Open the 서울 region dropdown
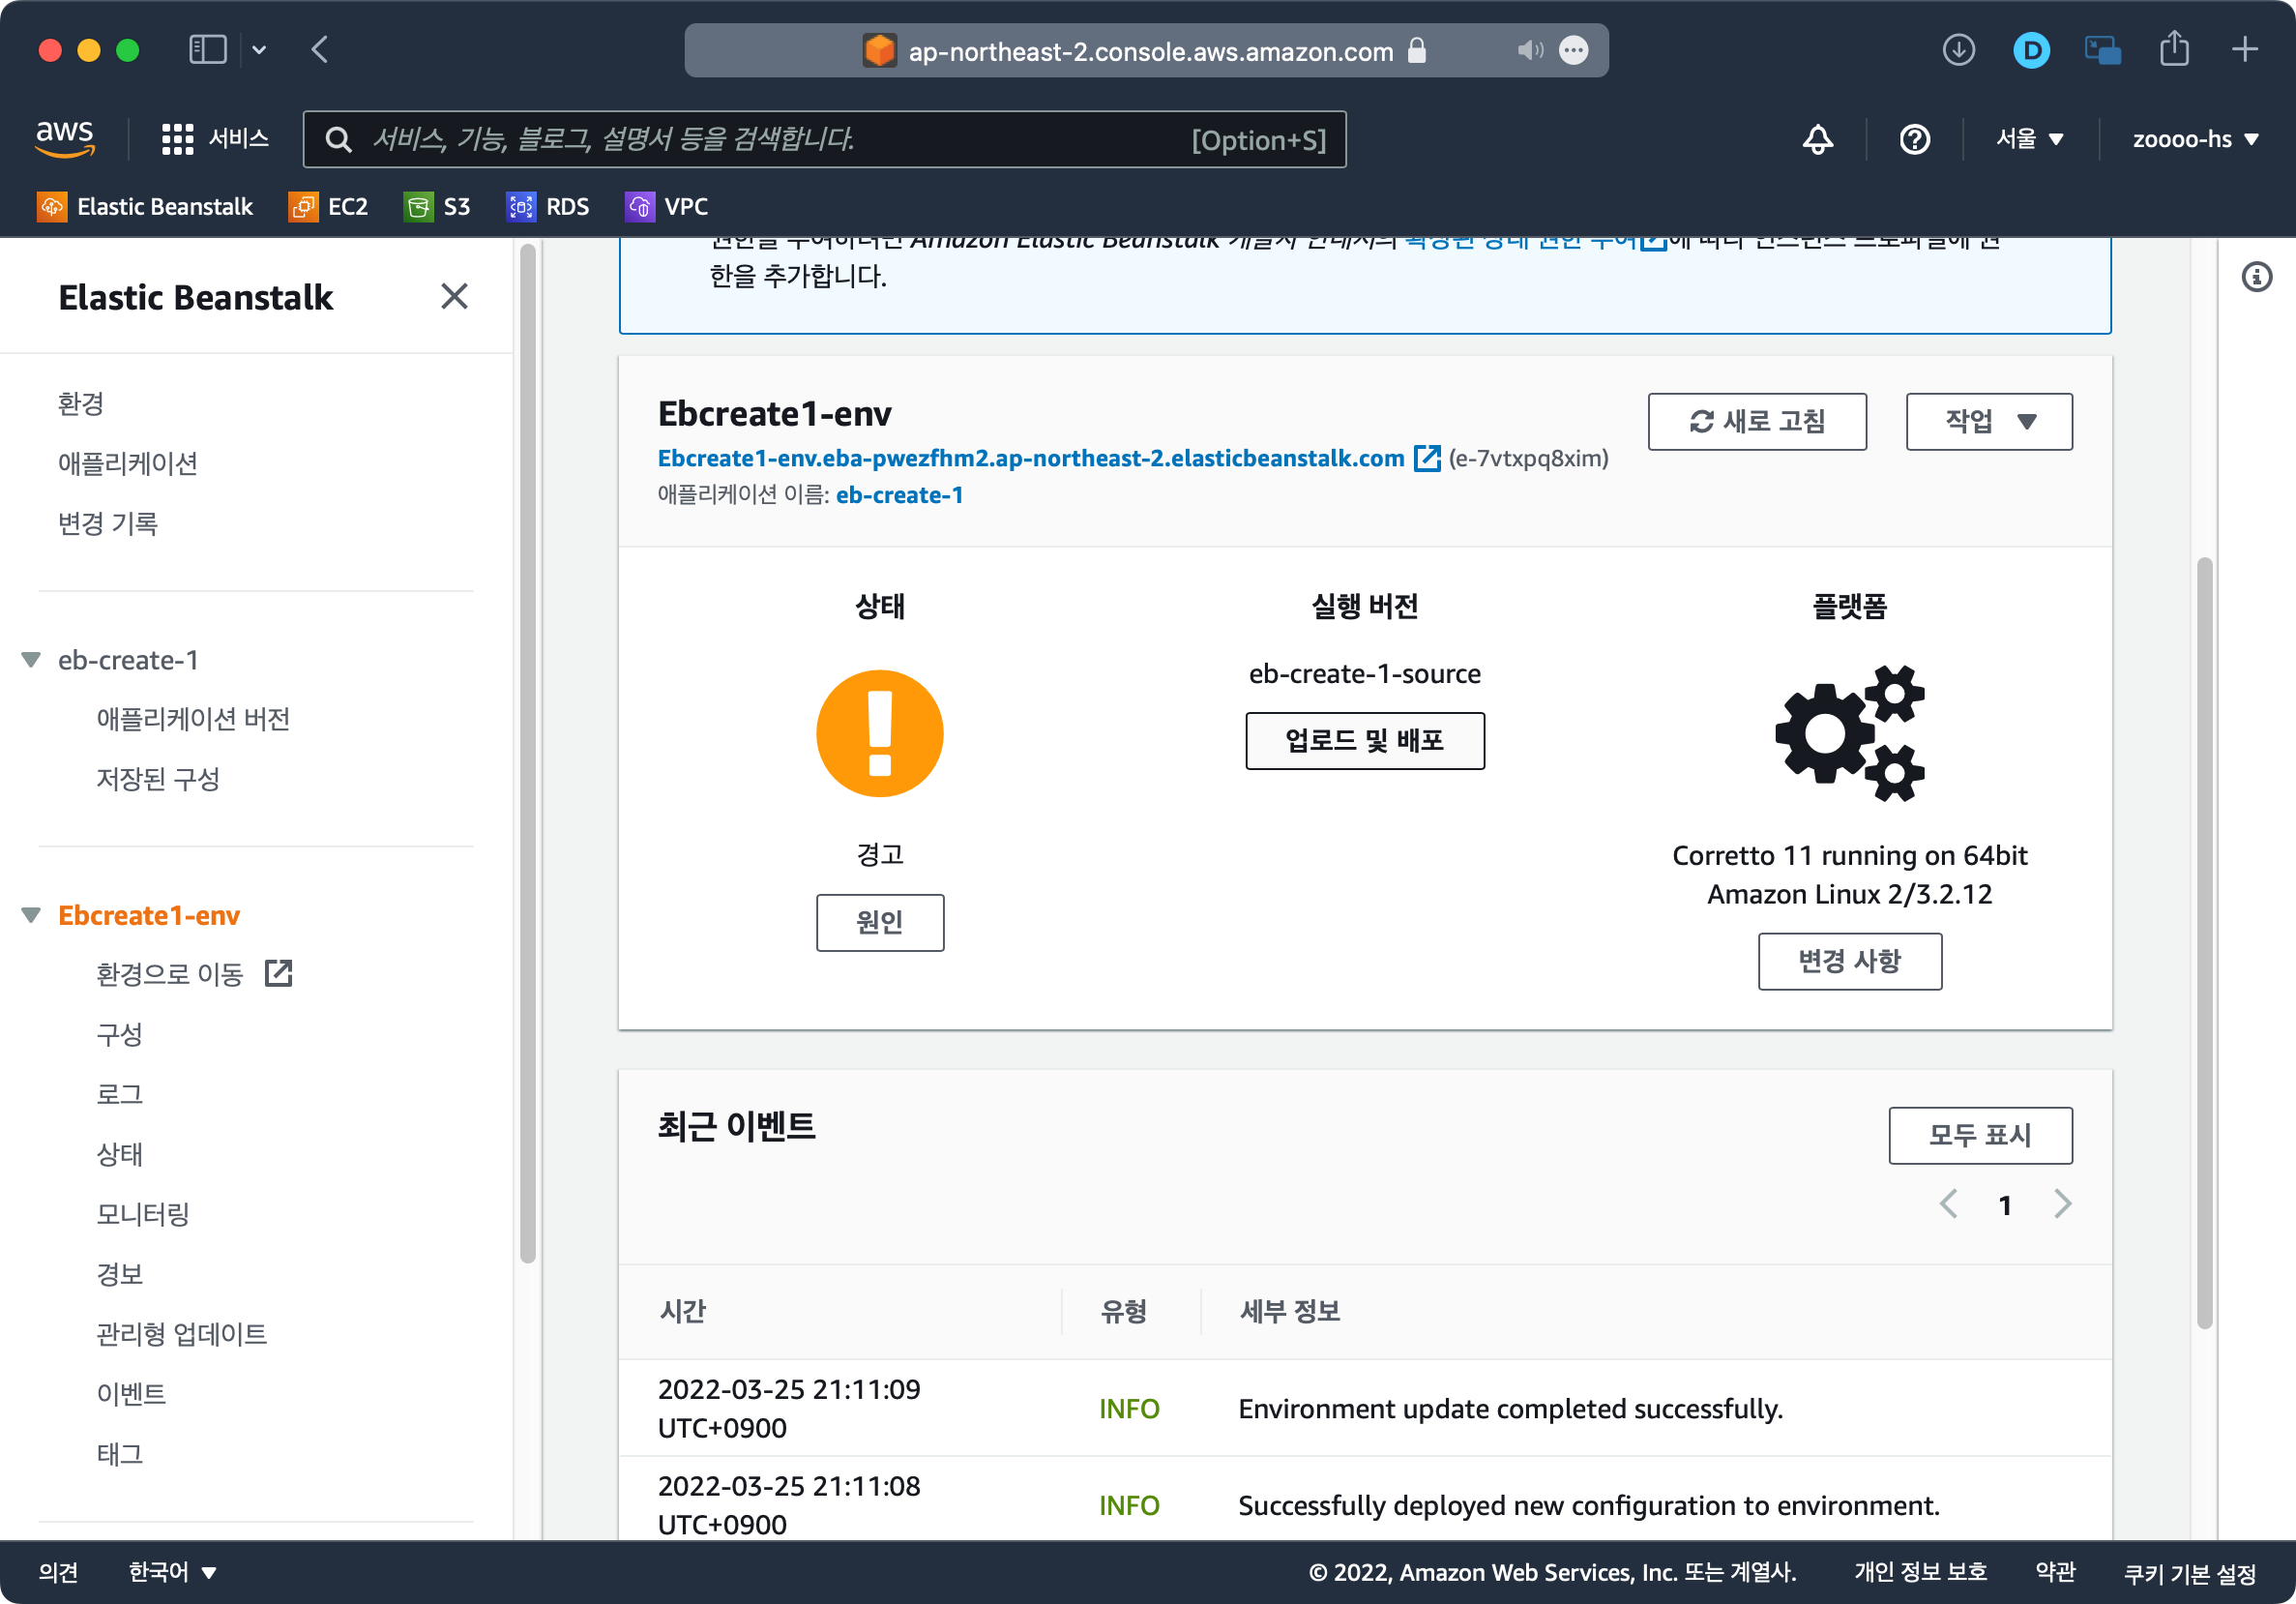 [x=2029, y=139]
